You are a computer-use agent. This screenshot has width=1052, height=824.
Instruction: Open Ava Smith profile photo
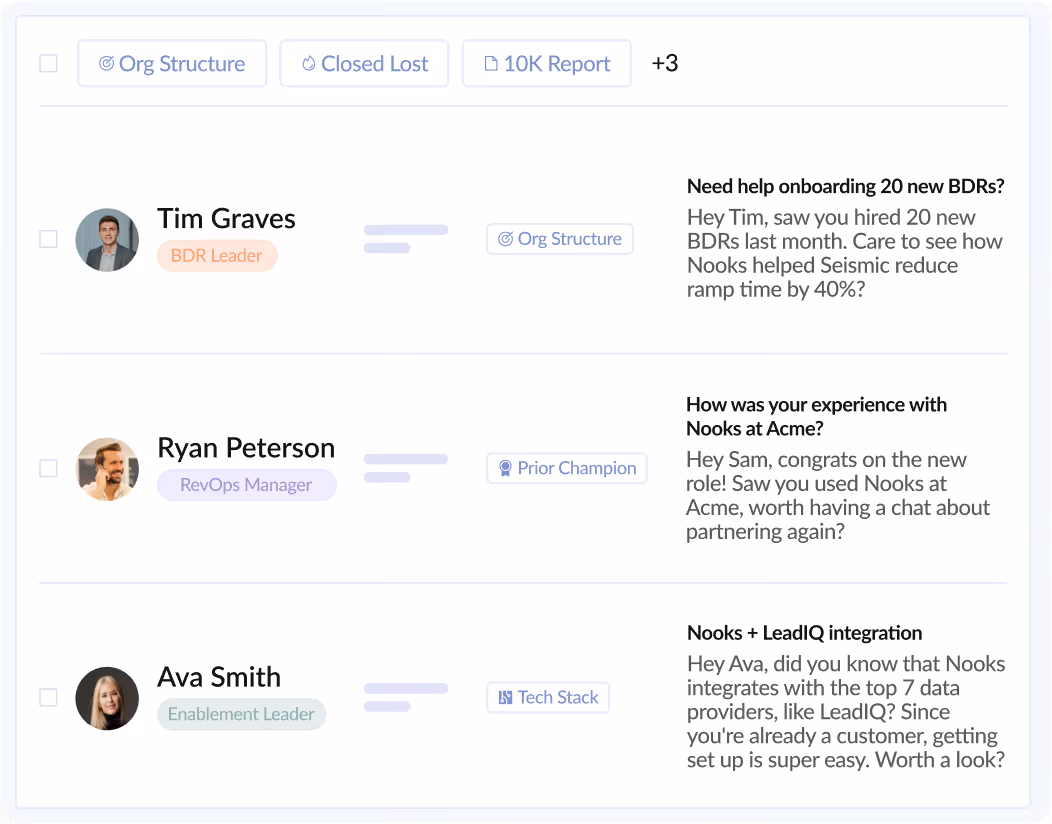(107, 698)
